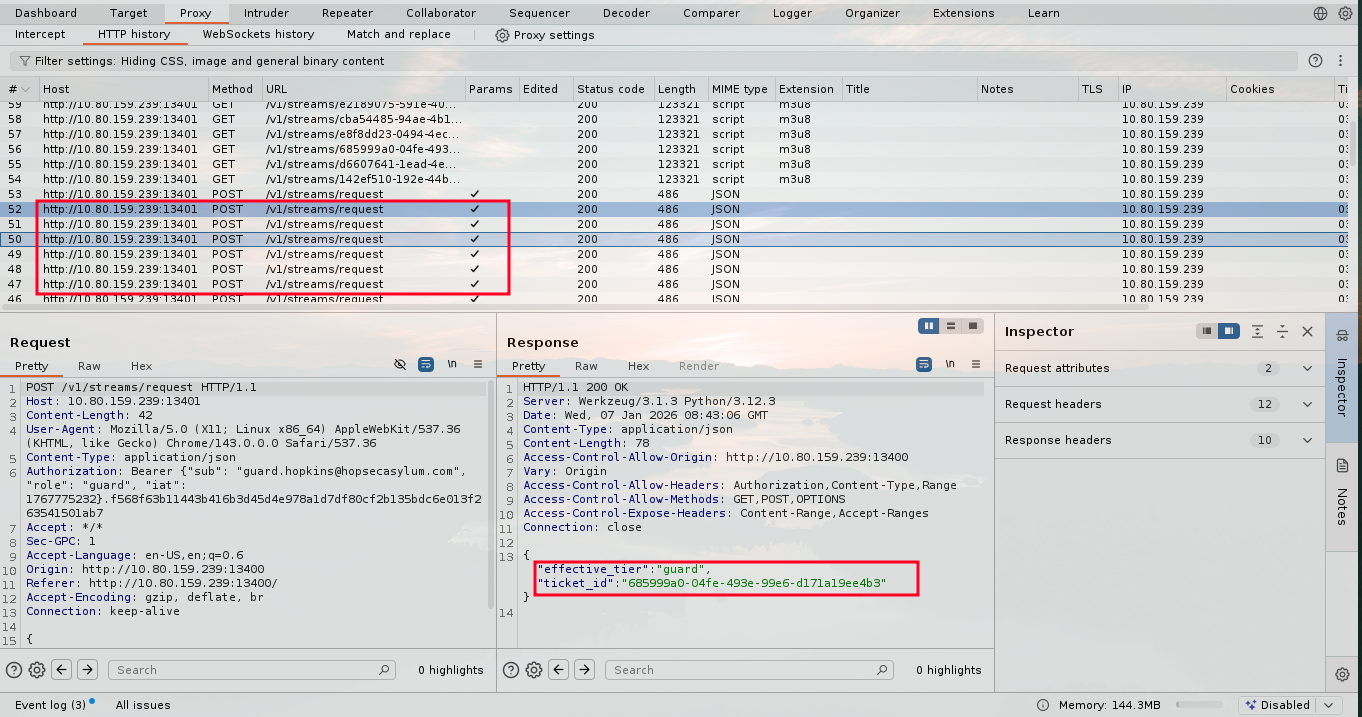Image resolution: width=1362 pixels, height=717 pixels.
Task: Go to previous search match in Response
Action: coord(559,670)
